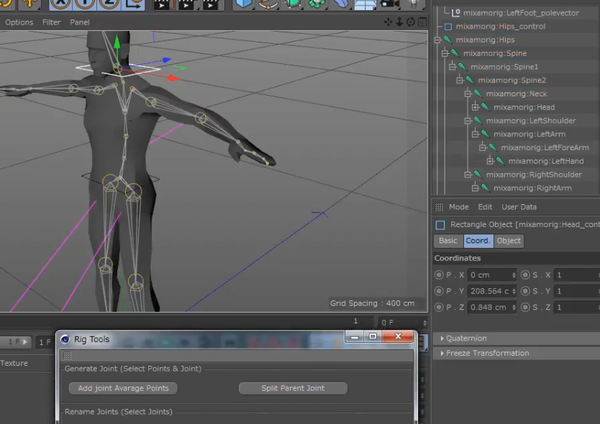Open the viewport Panel menu

(80, 22)
